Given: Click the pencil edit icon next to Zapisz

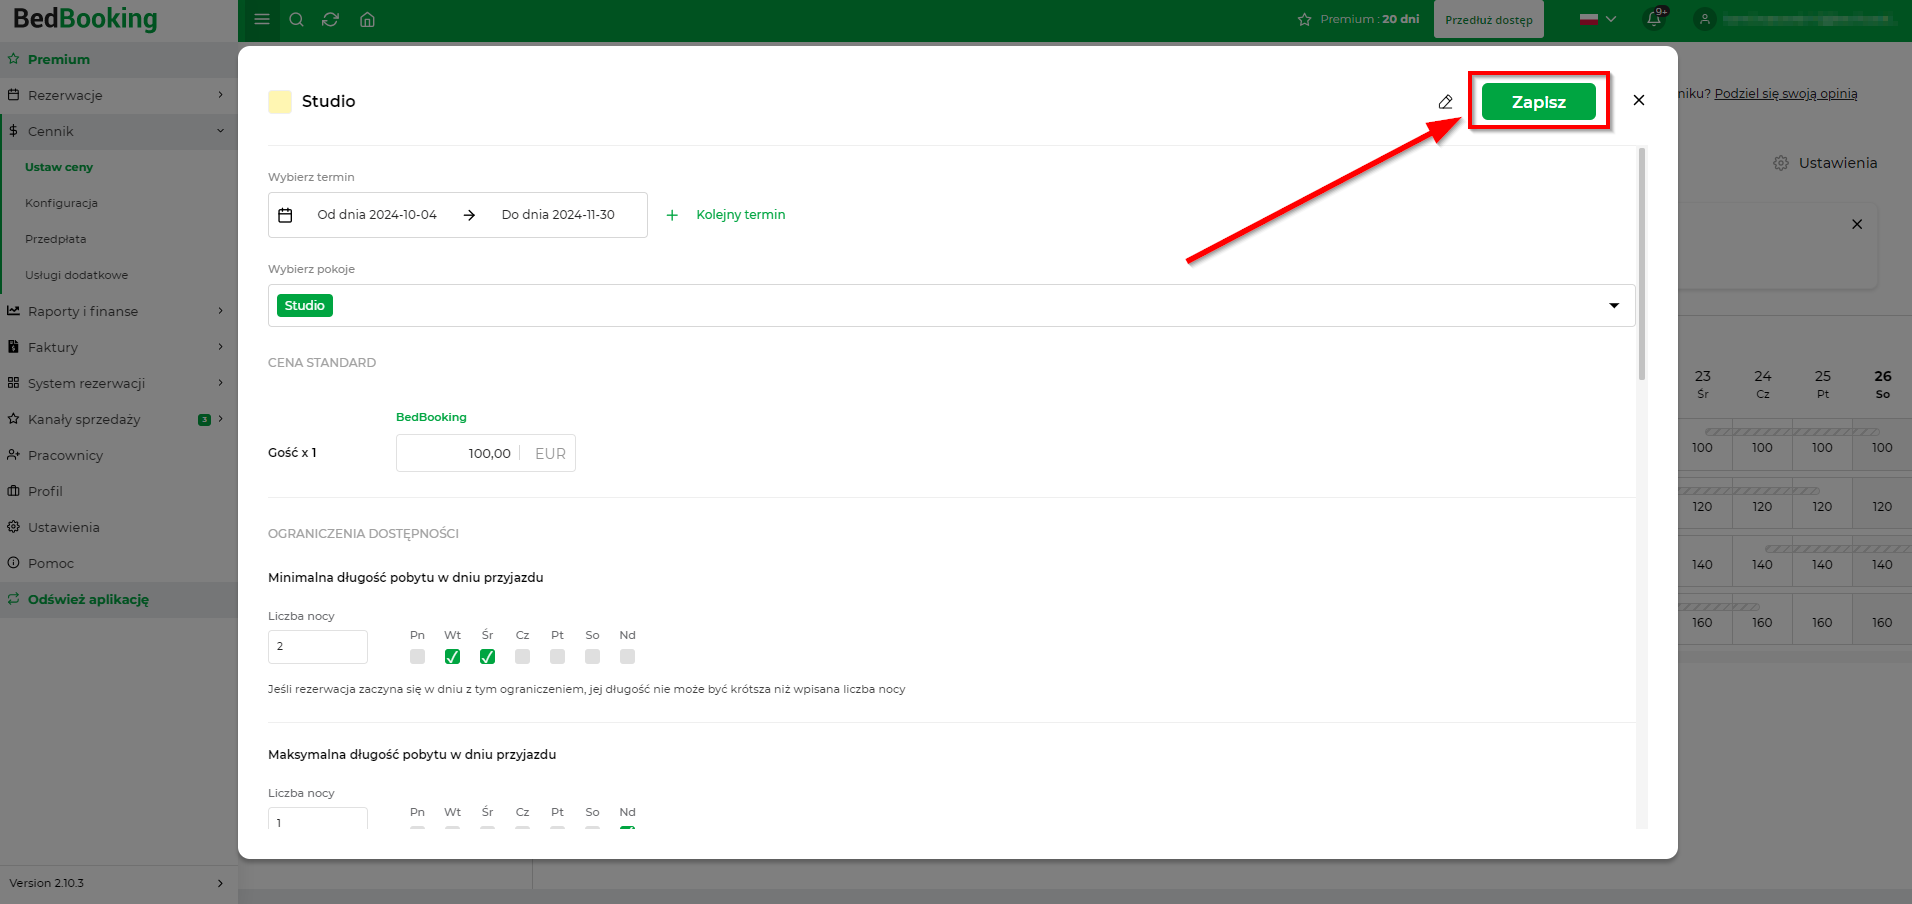Looking at the screenshot, I should (x=1445, y=101).
